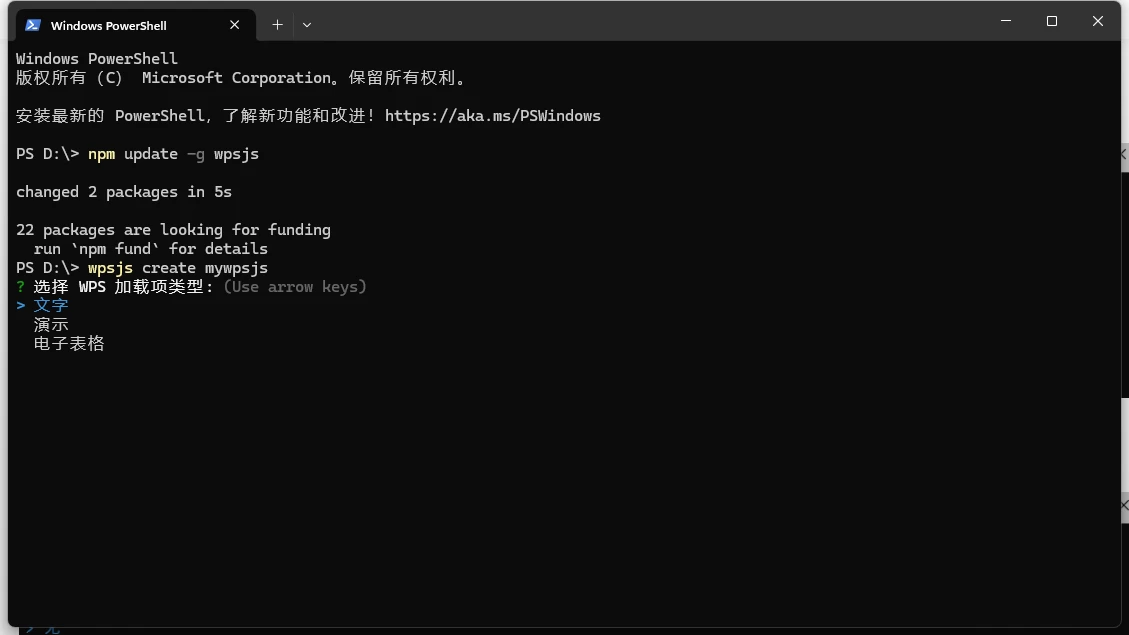Choose the 演示 add-in type option

(51, 325)
